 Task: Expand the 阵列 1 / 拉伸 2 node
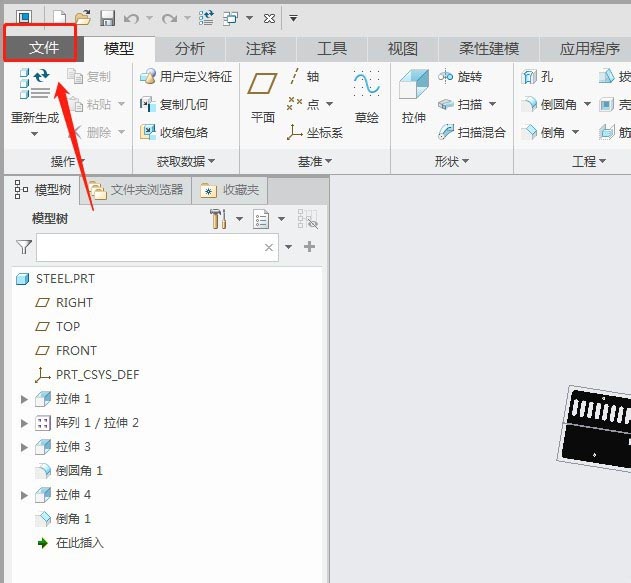[x=24, y=423]
